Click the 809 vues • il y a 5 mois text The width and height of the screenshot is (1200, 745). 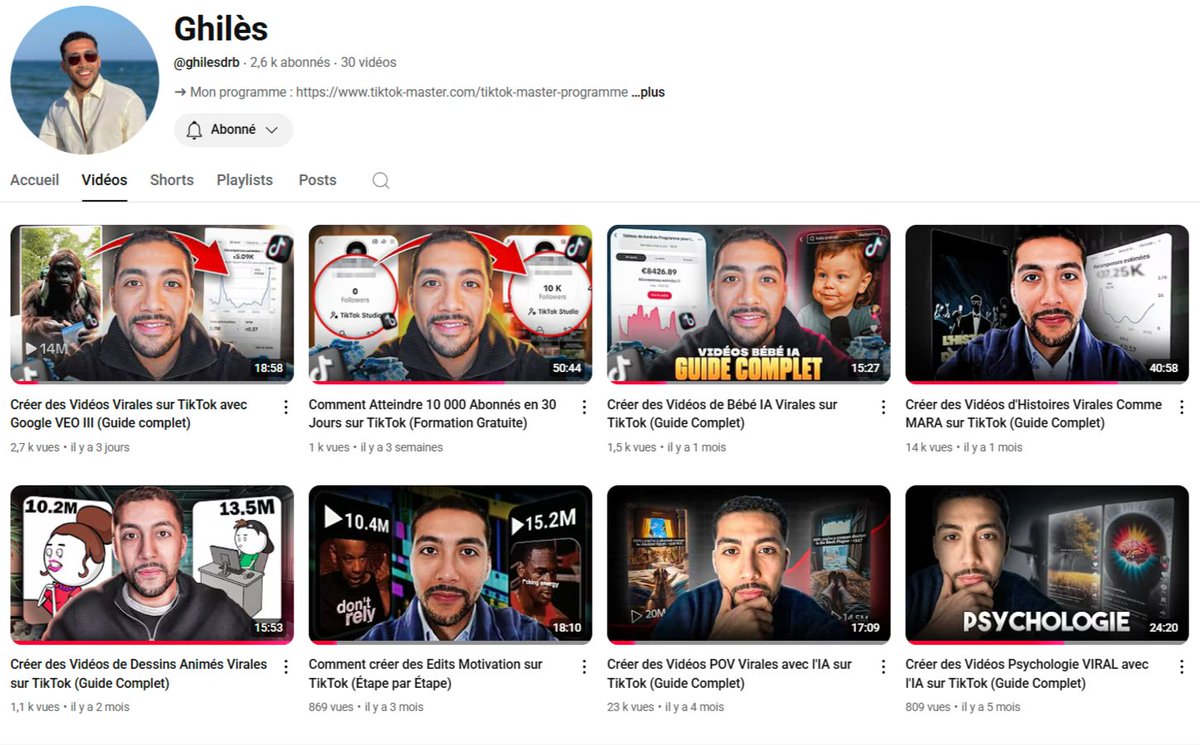tap(963, 707)
